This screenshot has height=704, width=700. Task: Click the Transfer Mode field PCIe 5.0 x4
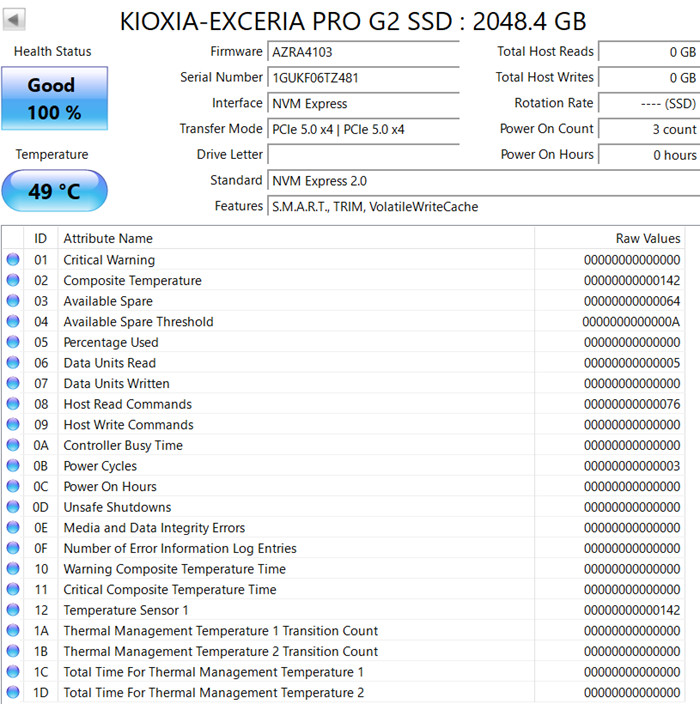363,129
